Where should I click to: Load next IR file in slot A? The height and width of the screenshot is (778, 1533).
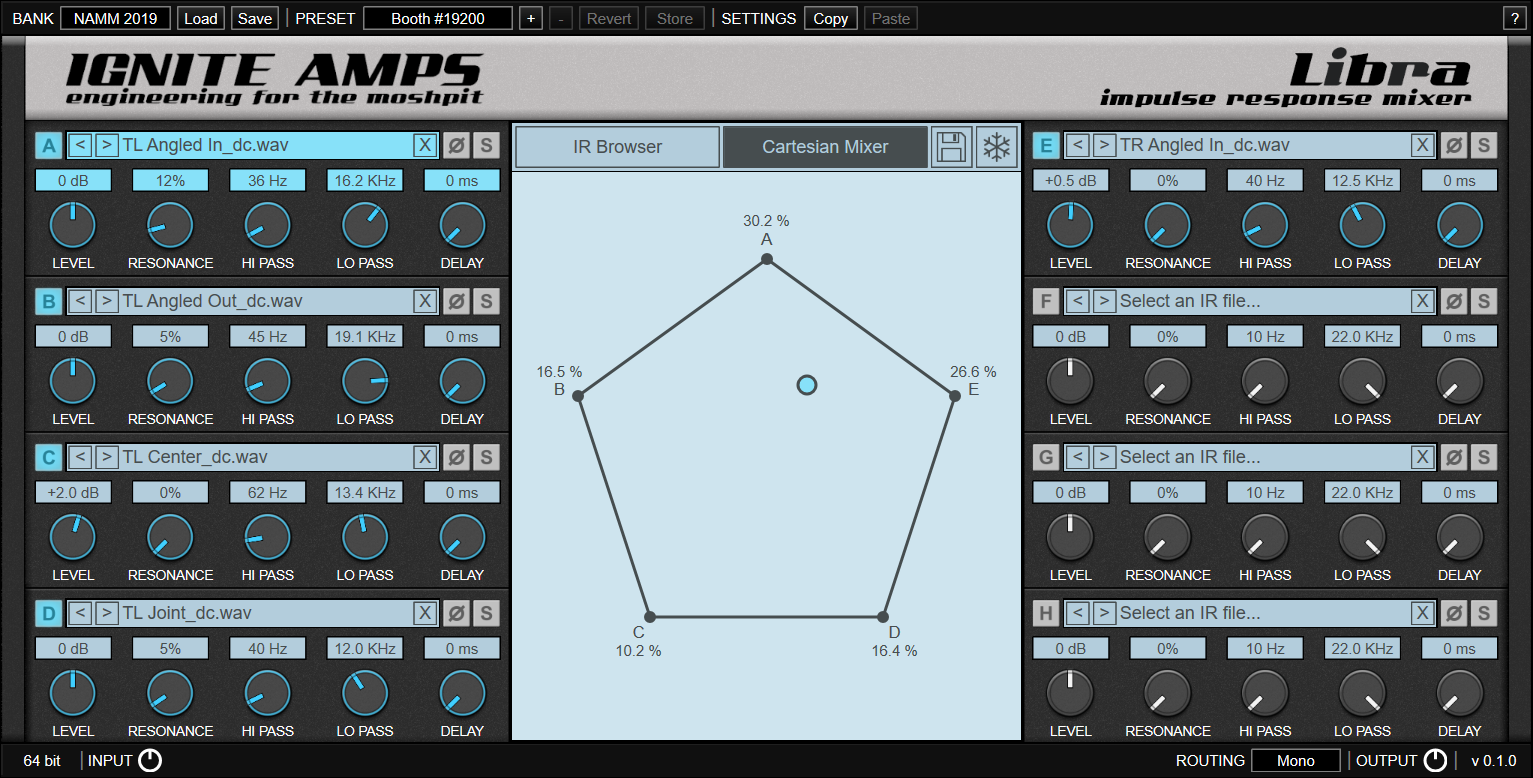[107, 145]
